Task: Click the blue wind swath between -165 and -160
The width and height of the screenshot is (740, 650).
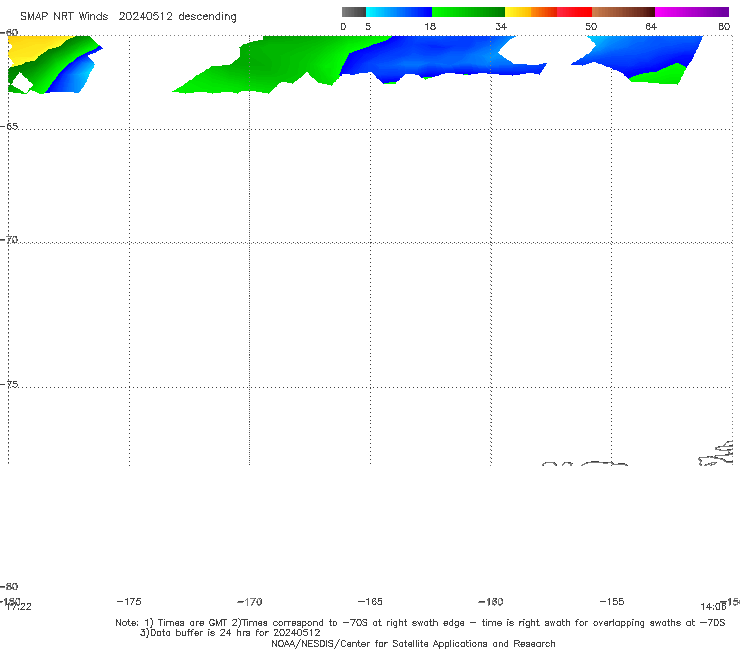Action: pos(425,57)
